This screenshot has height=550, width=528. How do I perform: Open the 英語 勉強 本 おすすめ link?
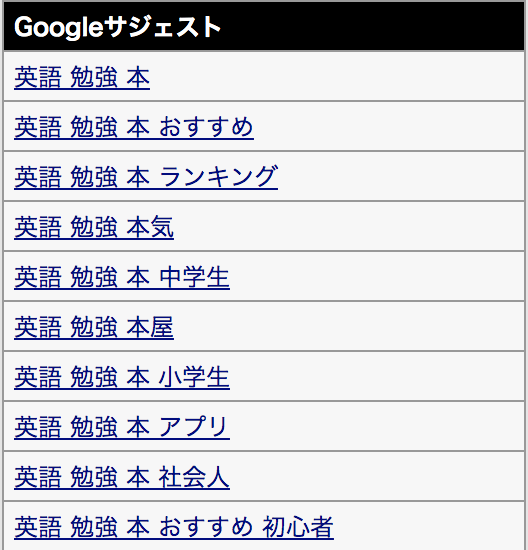(134, 127)
